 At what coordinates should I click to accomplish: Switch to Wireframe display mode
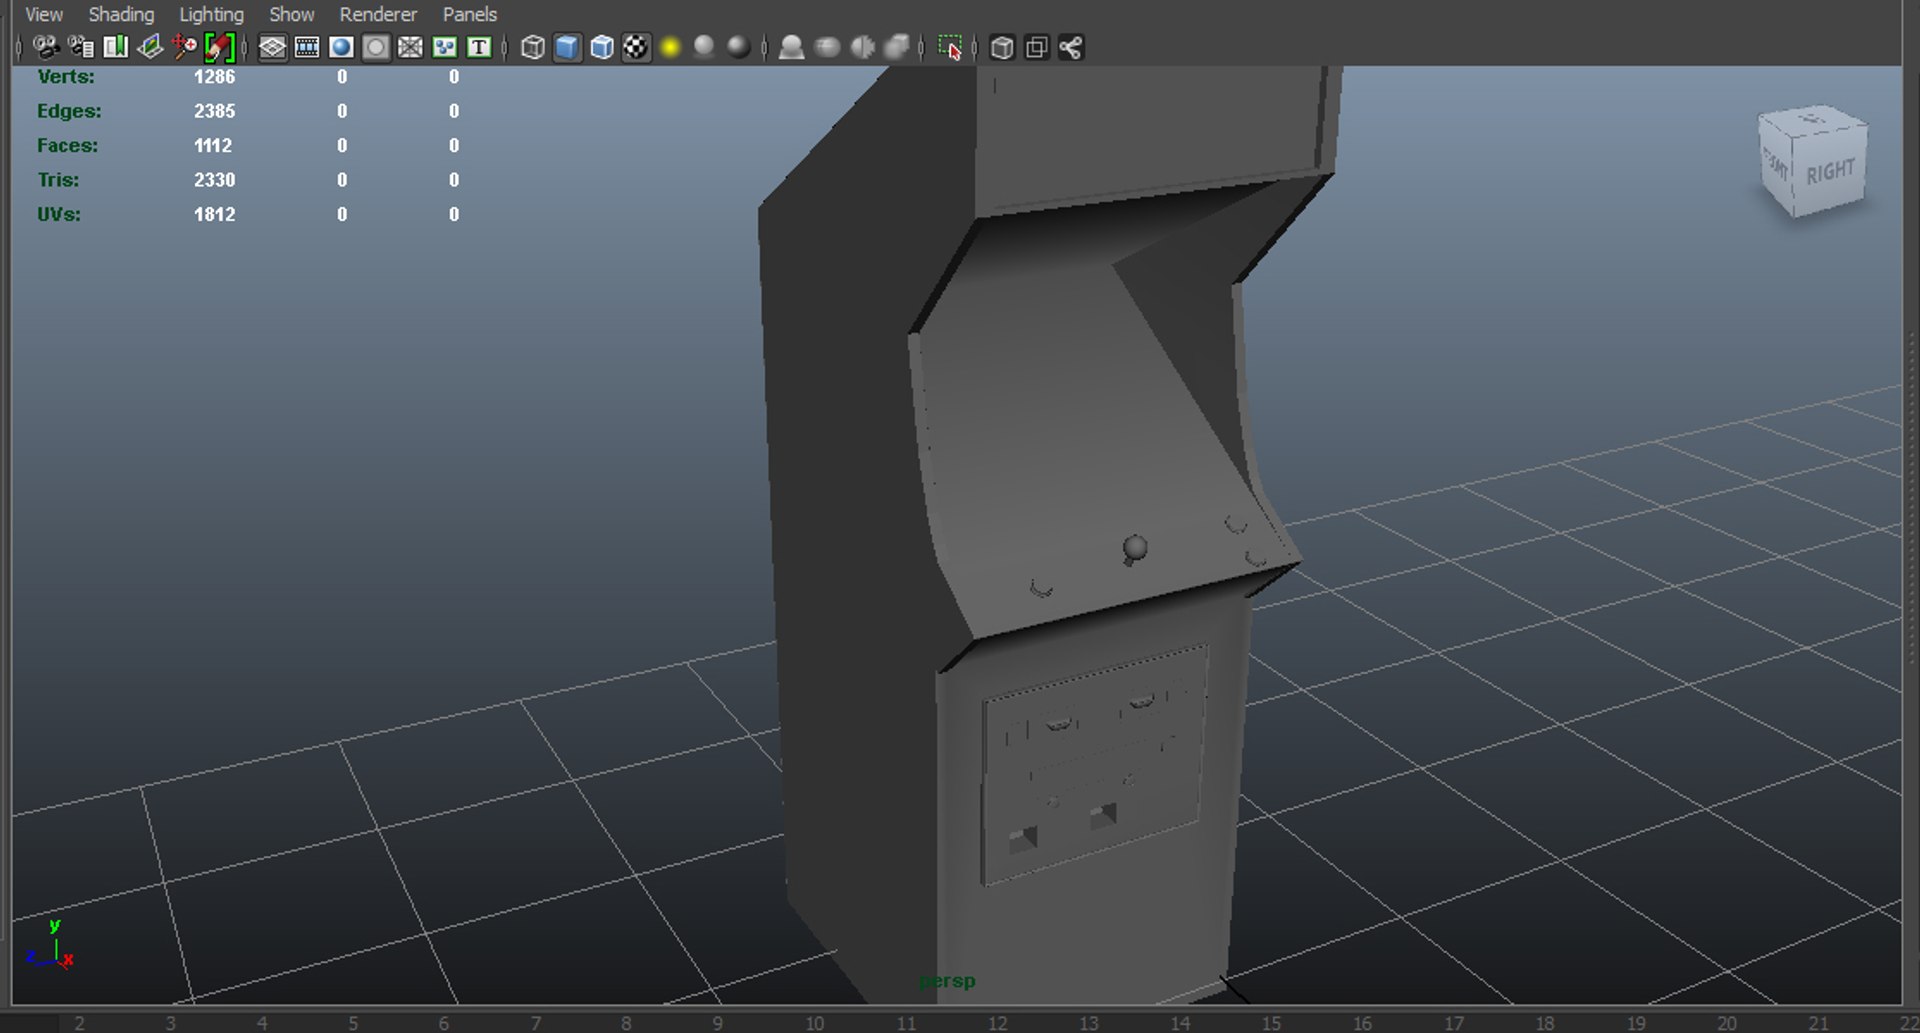pos(533,47)
